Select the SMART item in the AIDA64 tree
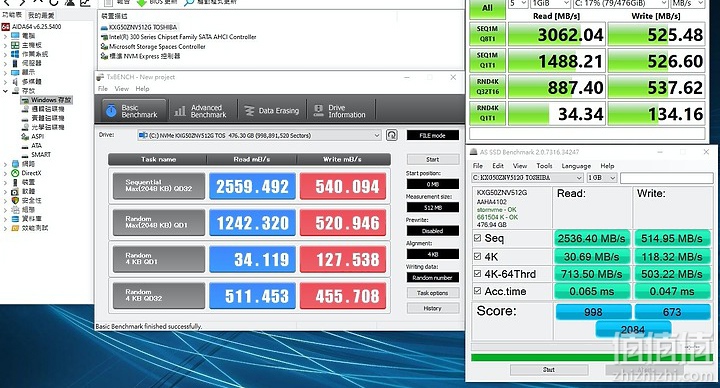 (x=41, y=155)
